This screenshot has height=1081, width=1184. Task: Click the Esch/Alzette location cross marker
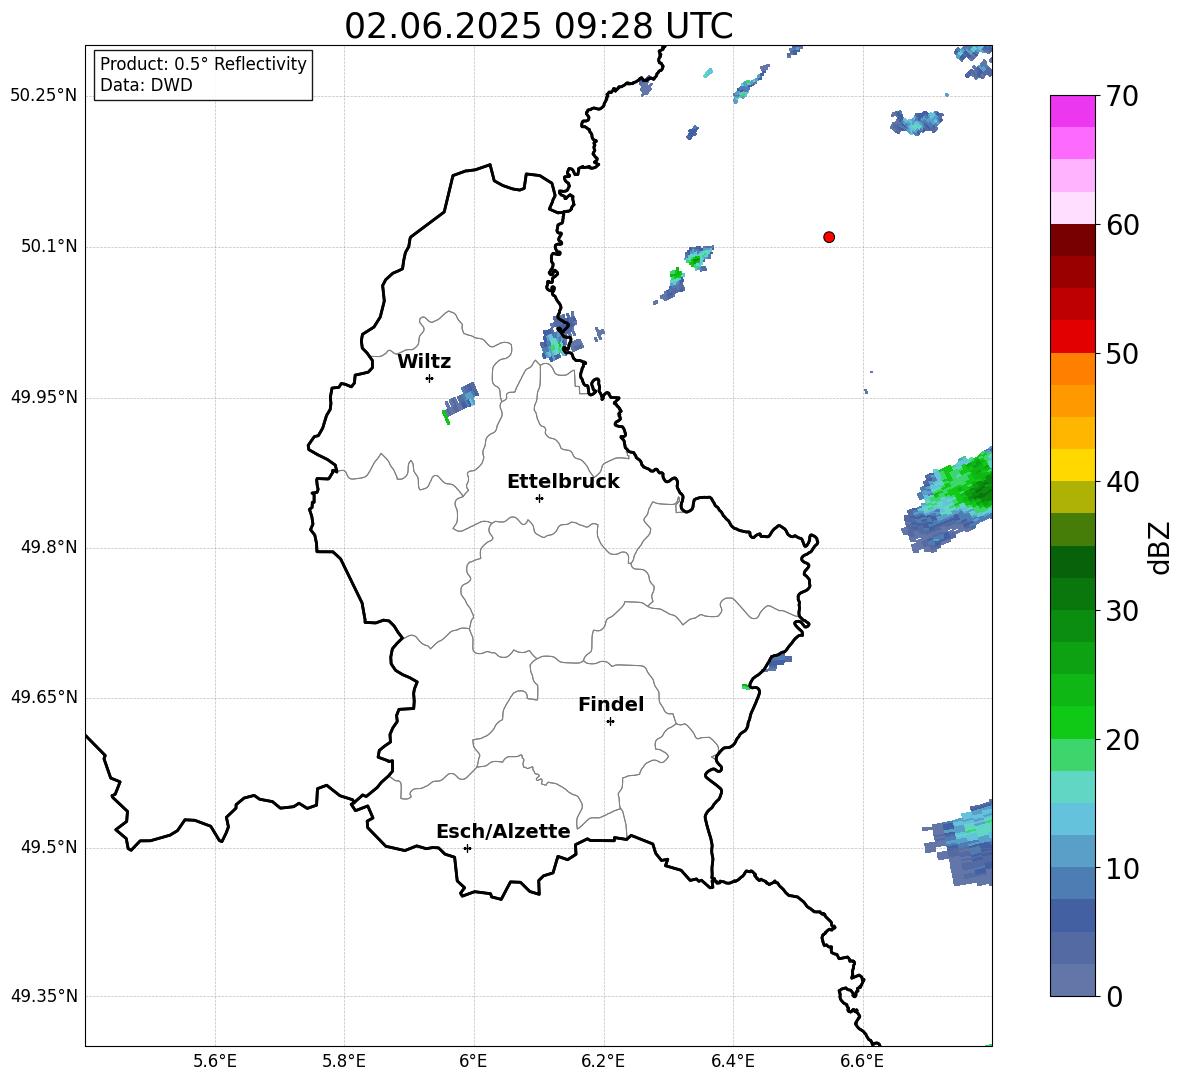(x=467, y=848)
